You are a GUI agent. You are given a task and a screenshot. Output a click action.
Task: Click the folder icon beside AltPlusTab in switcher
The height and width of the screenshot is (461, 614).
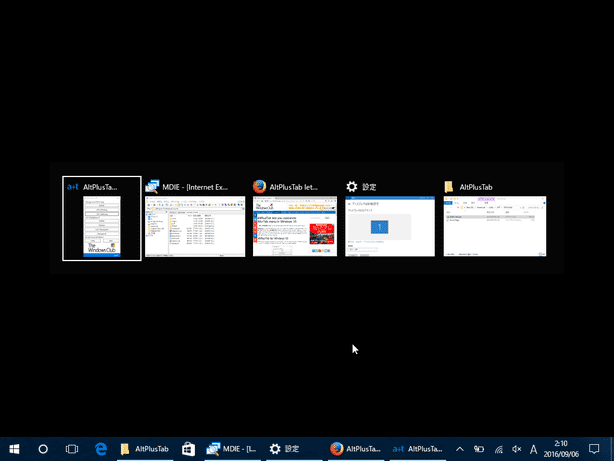449,187
